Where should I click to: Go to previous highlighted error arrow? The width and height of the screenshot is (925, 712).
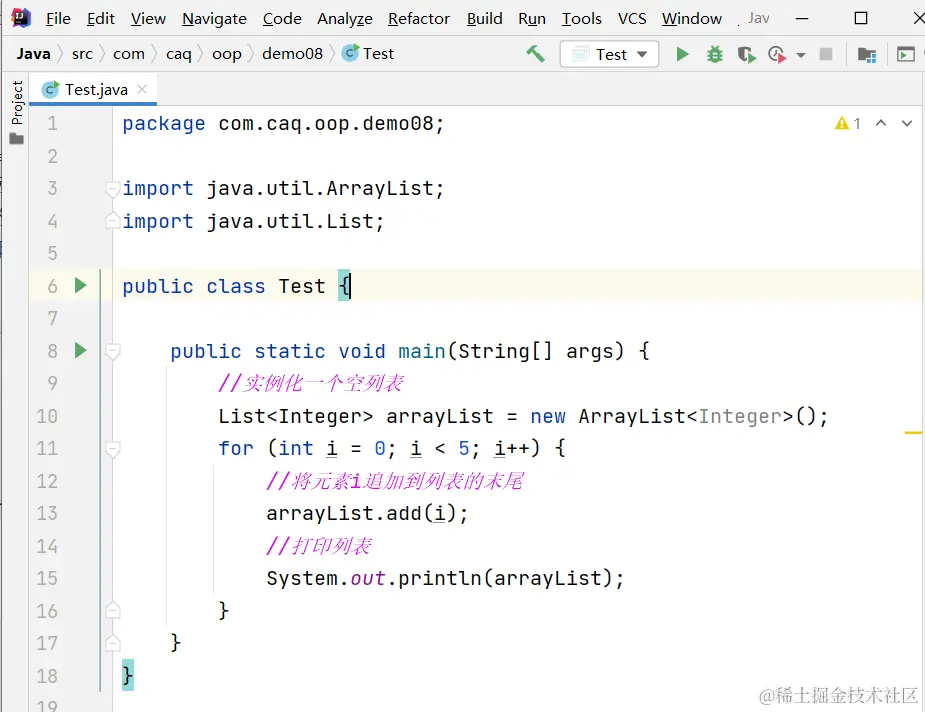pos(881,123)
